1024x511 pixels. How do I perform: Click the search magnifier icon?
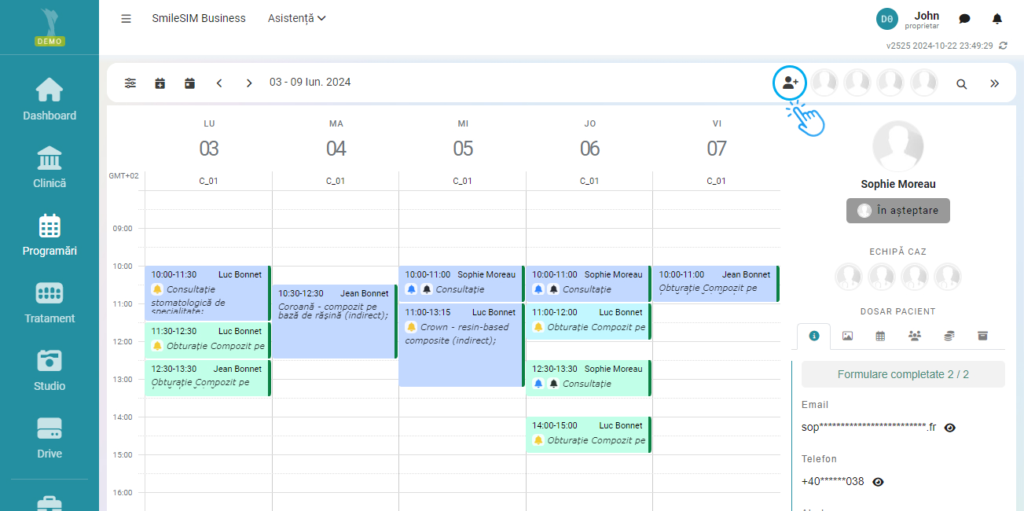[961, 84]
